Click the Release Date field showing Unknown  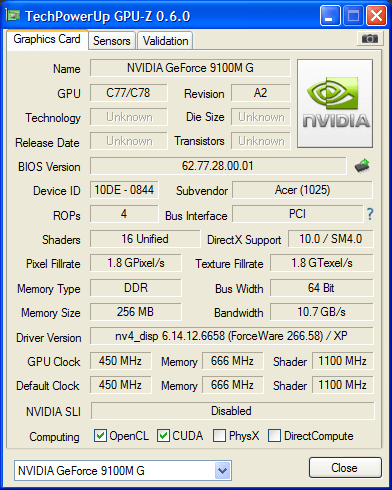click(x=128, y=141)
